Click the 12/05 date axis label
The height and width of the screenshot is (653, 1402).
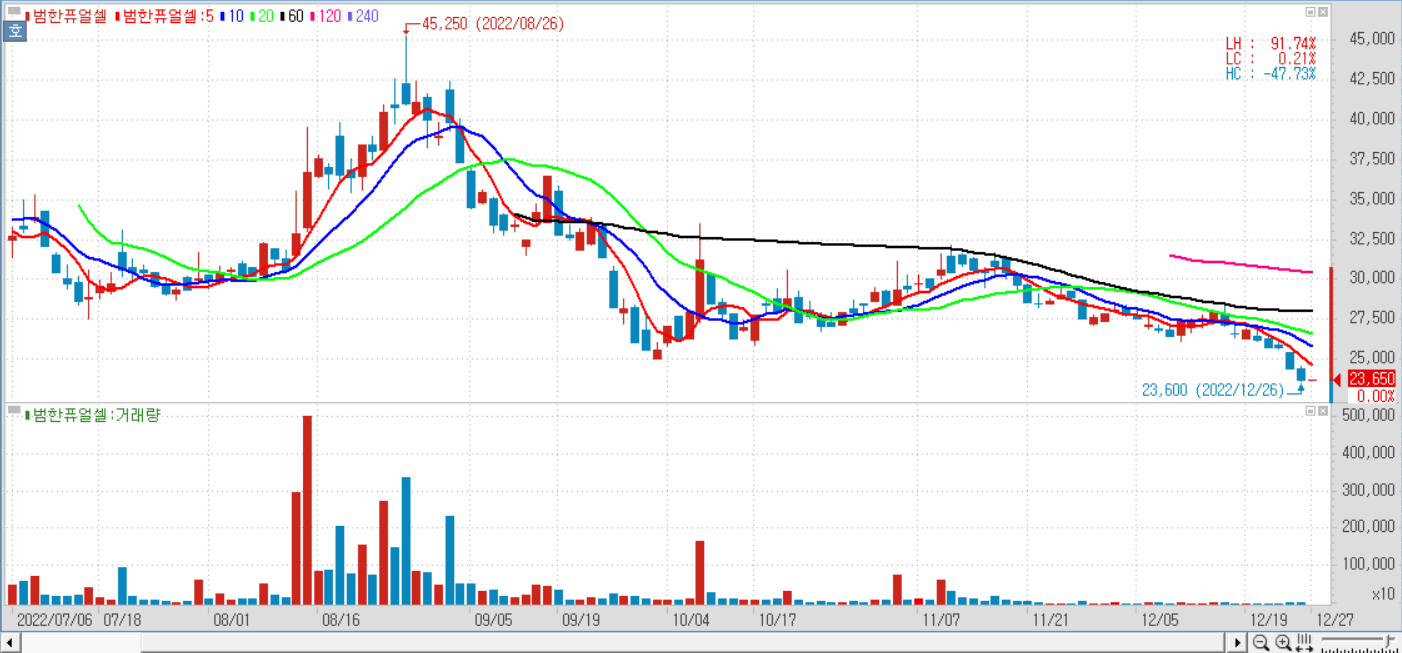coord(1160,620)
